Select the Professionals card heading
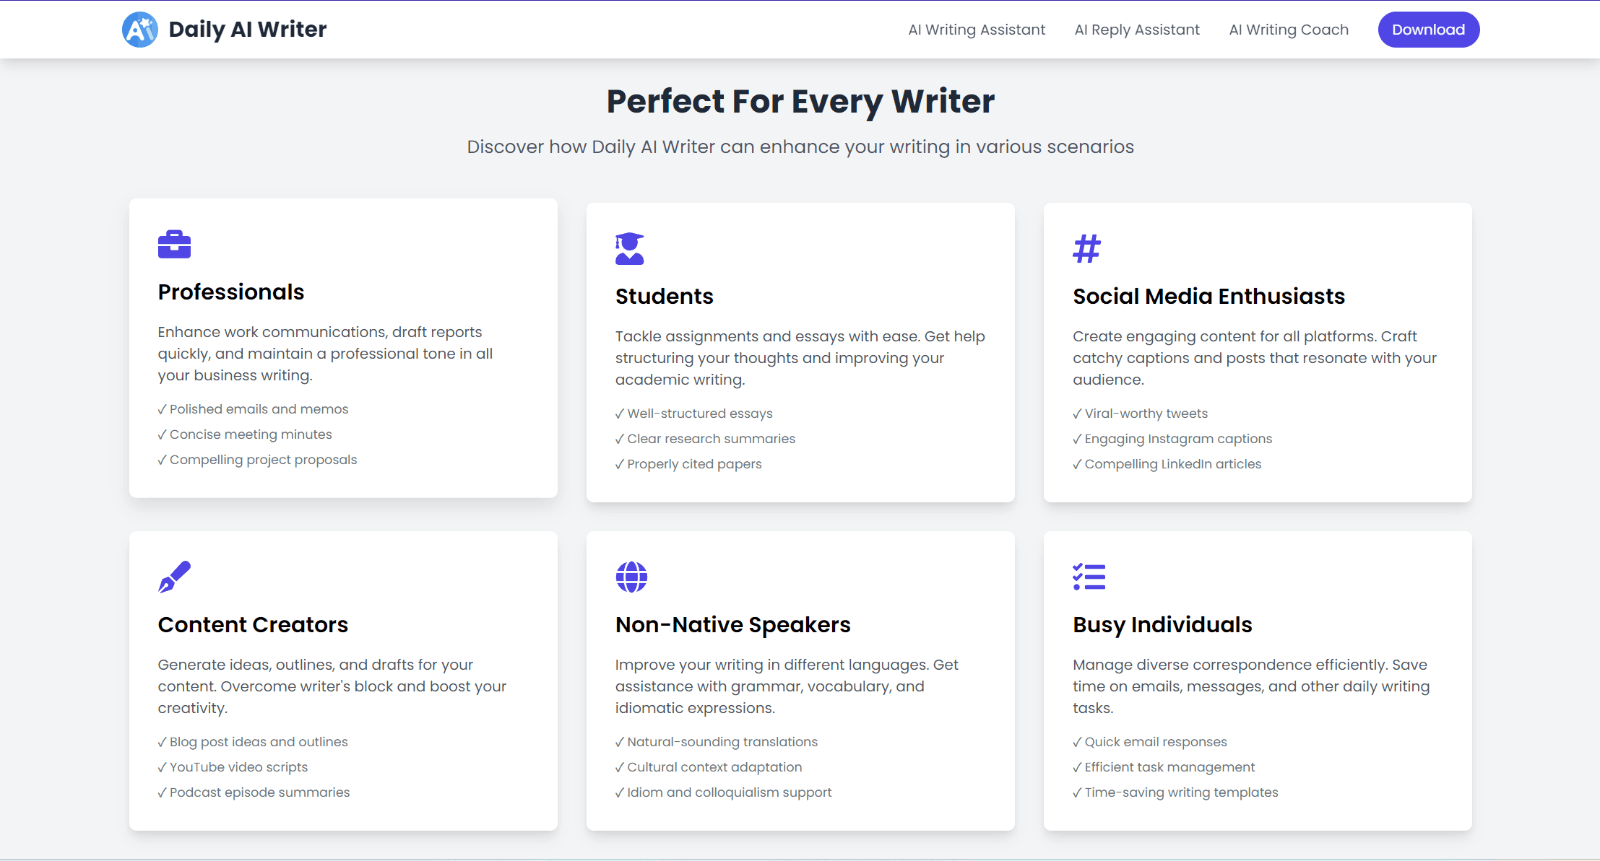1600x861 pixels. (231, 292)
